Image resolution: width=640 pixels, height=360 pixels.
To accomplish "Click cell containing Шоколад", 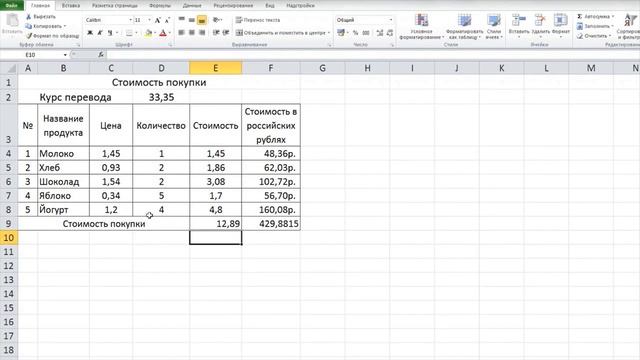I will coord(63,182).
